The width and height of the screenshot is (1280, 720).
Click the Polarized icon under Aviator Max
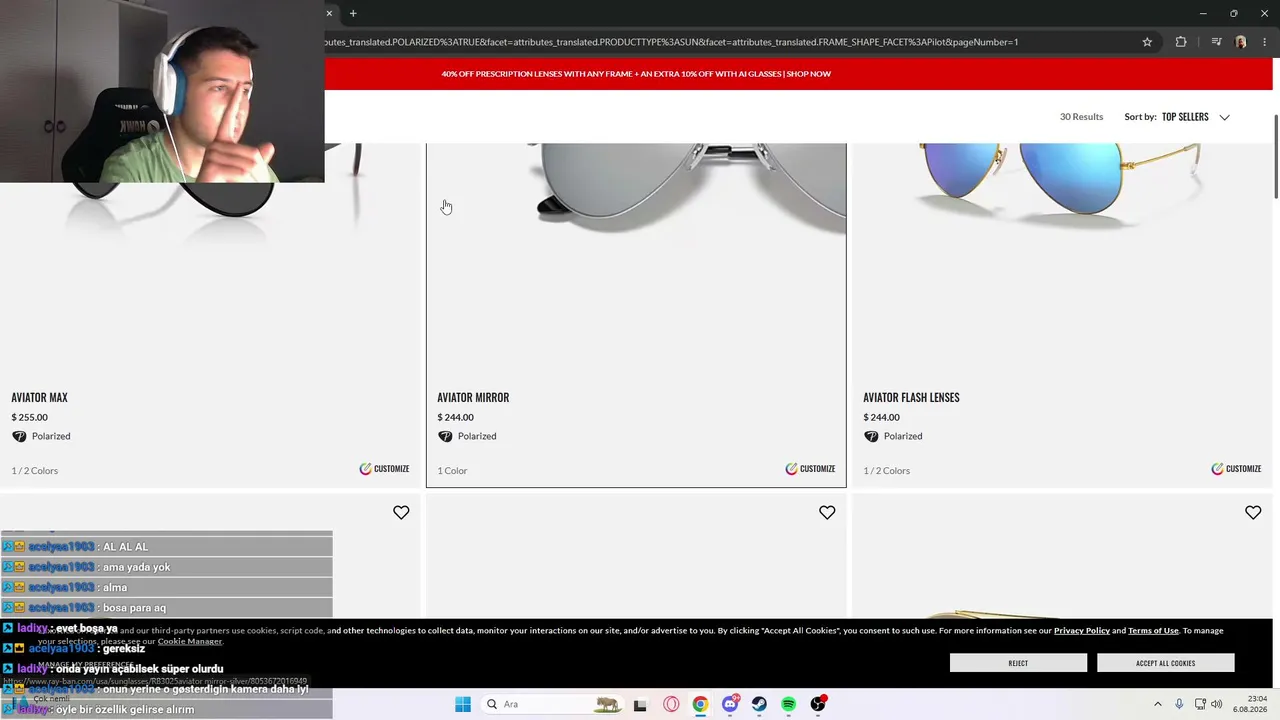(19, 436)
